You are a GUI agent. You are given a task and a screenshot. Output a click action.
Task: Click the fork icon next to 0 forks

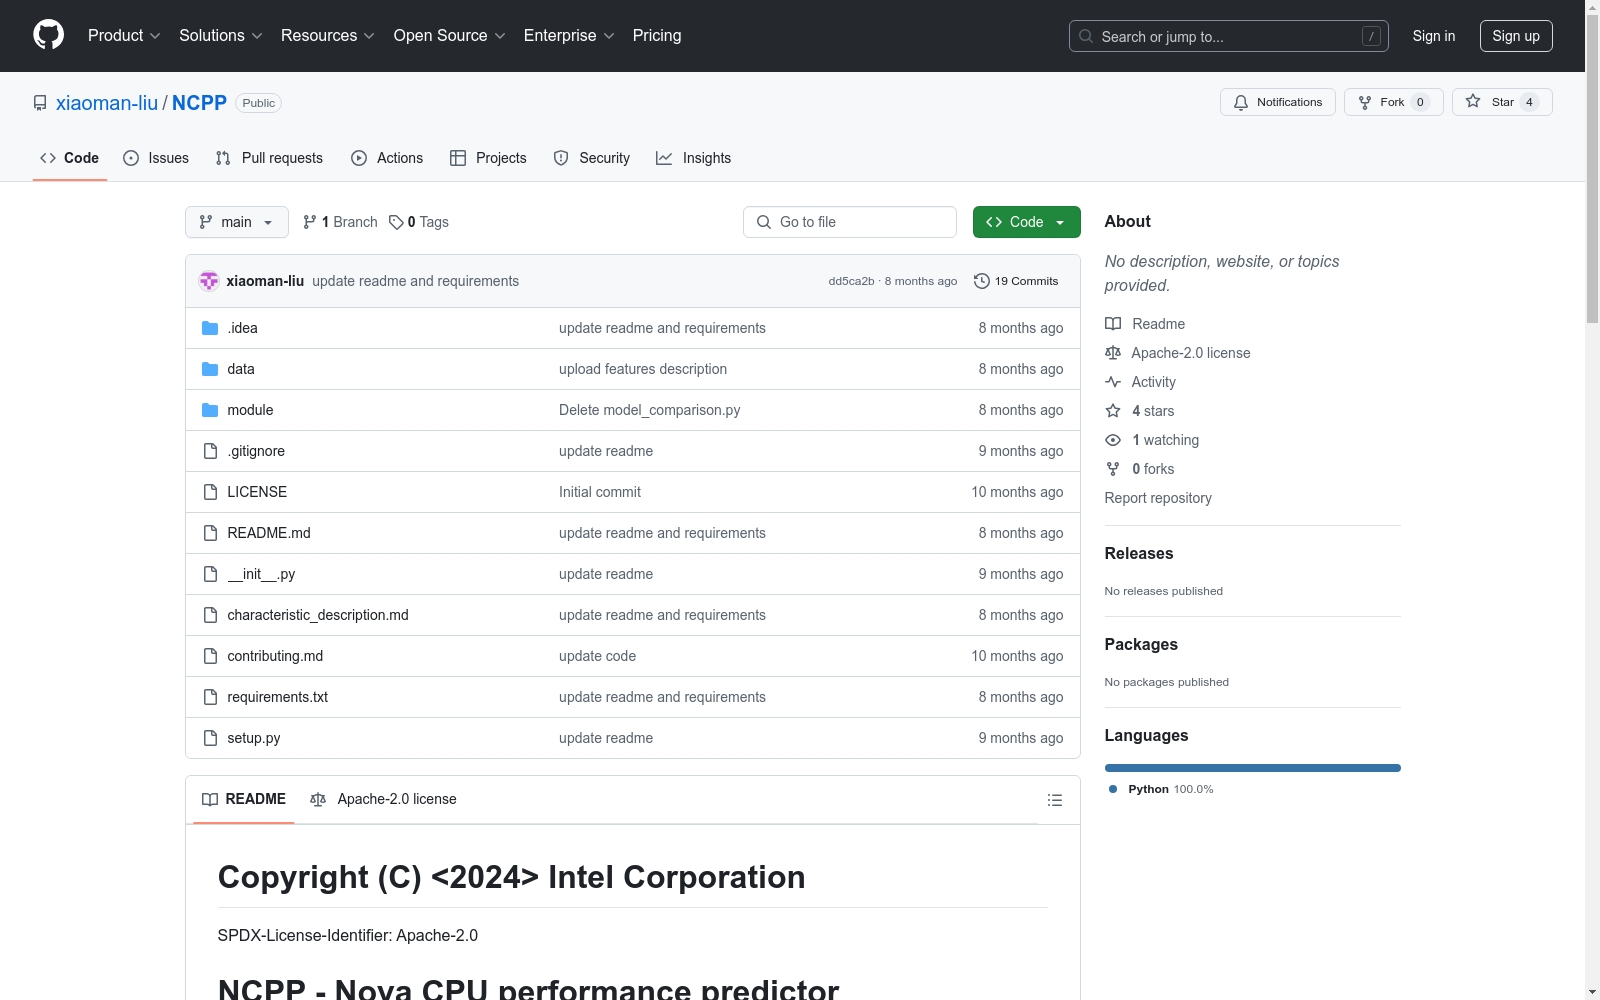pos(1113,469)
